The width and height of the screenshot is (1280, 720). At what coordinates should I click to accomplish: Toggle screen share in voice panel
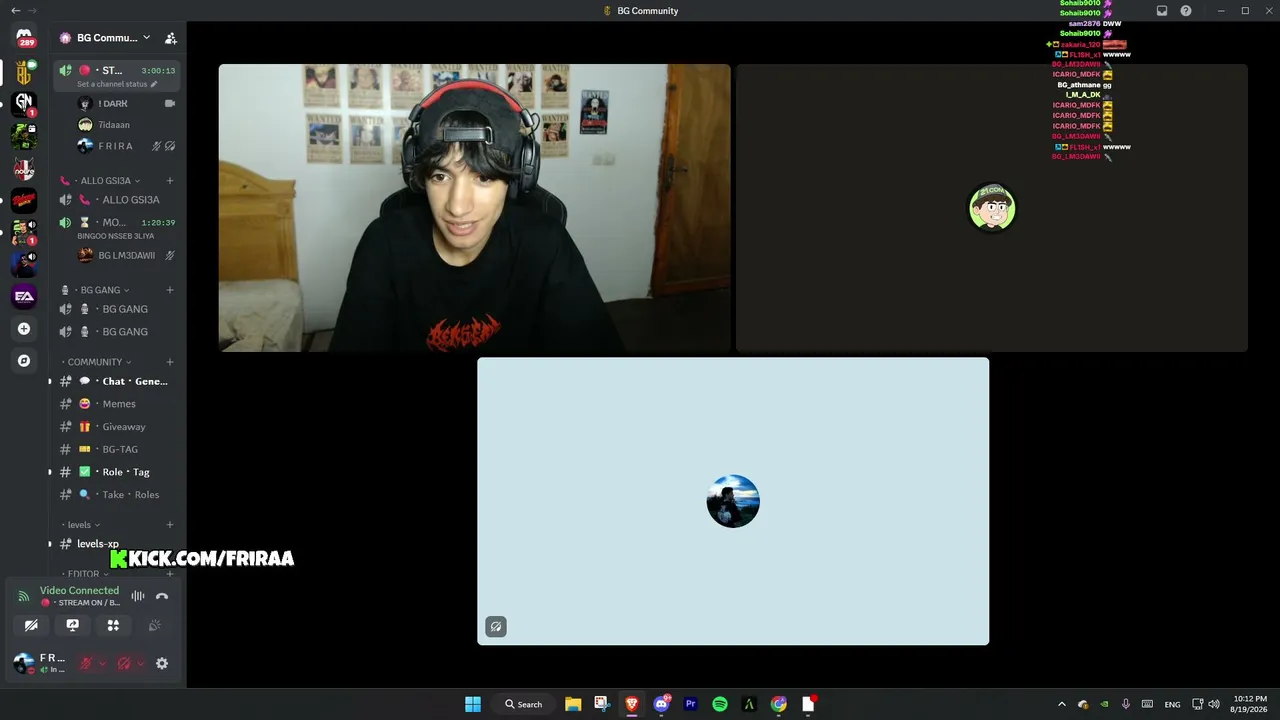click(x=72, y=625)
